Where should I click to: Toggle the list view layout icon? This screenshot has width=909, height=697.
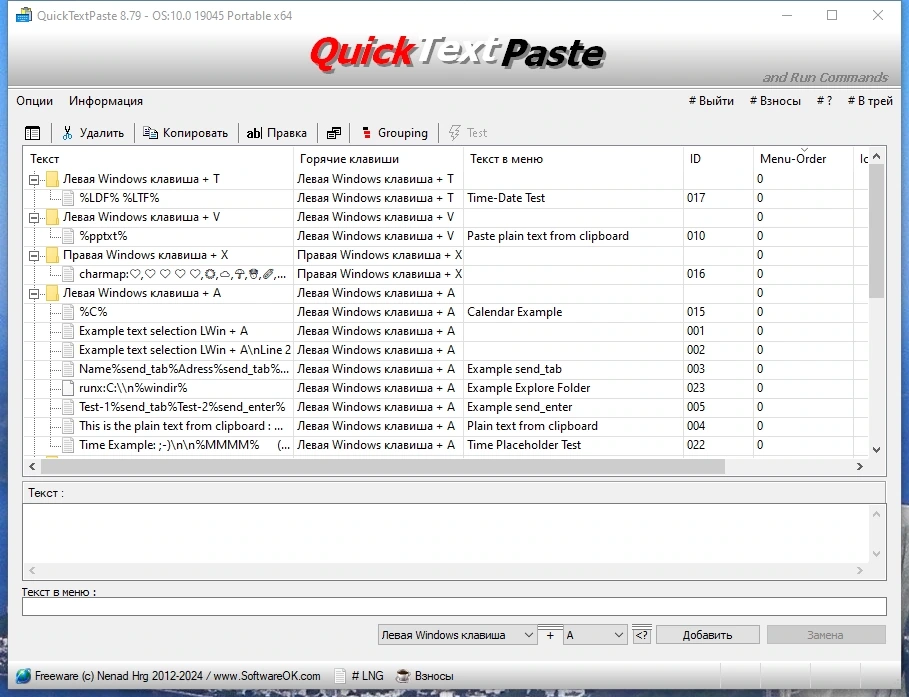pyautogui.click(x=32, y=133)
